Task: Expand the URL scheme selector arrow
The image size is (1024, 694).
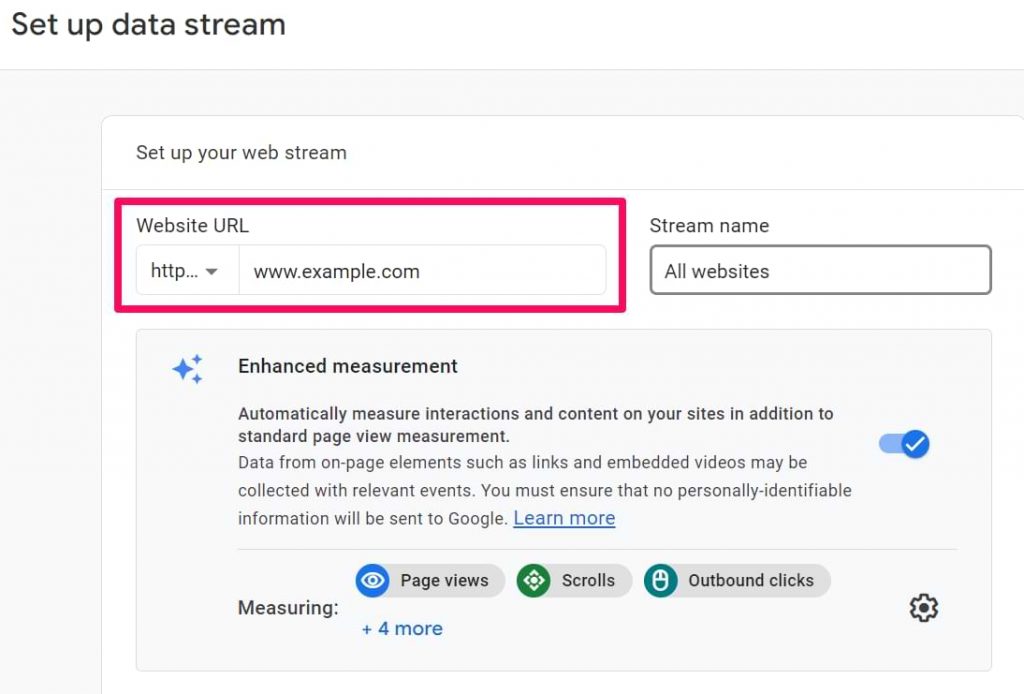Action: (x=212, y=270)
